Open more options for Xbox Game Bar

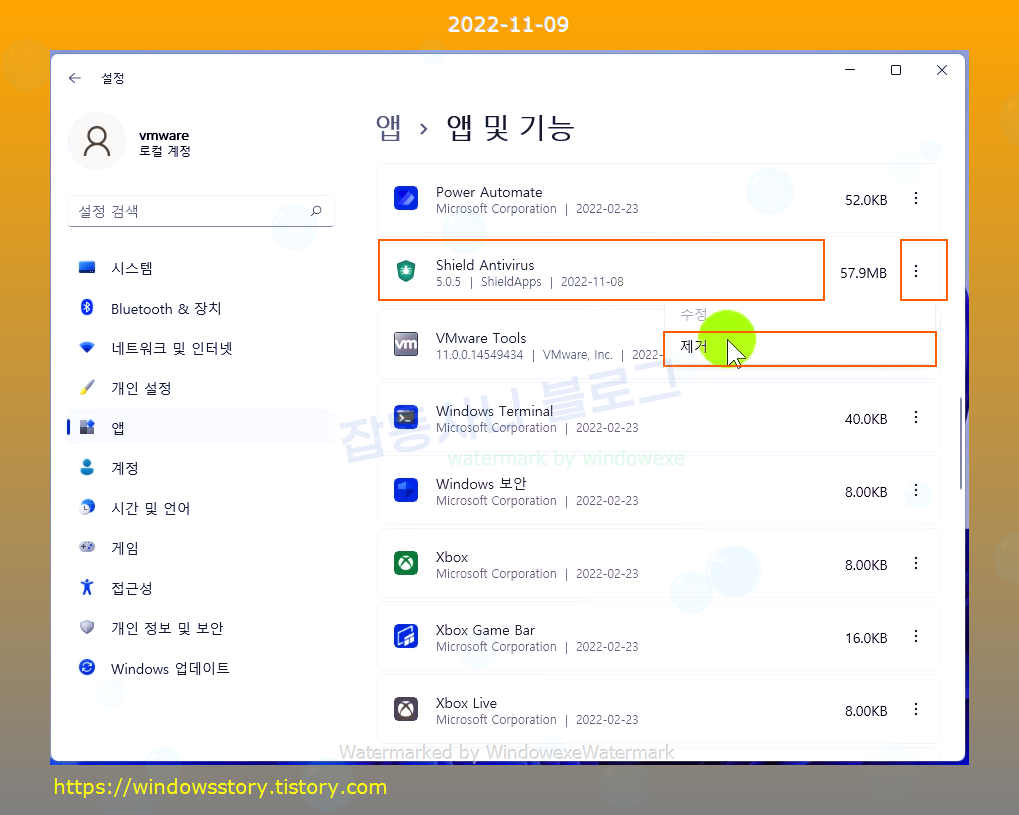tap(916, 636)
